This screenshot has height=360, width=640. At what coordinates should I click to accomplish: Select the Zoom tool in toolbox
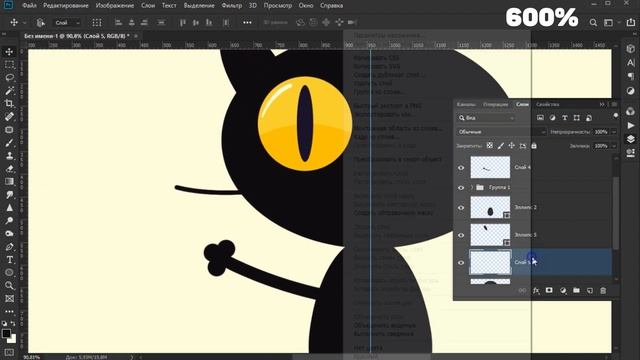tap(9, 286)
